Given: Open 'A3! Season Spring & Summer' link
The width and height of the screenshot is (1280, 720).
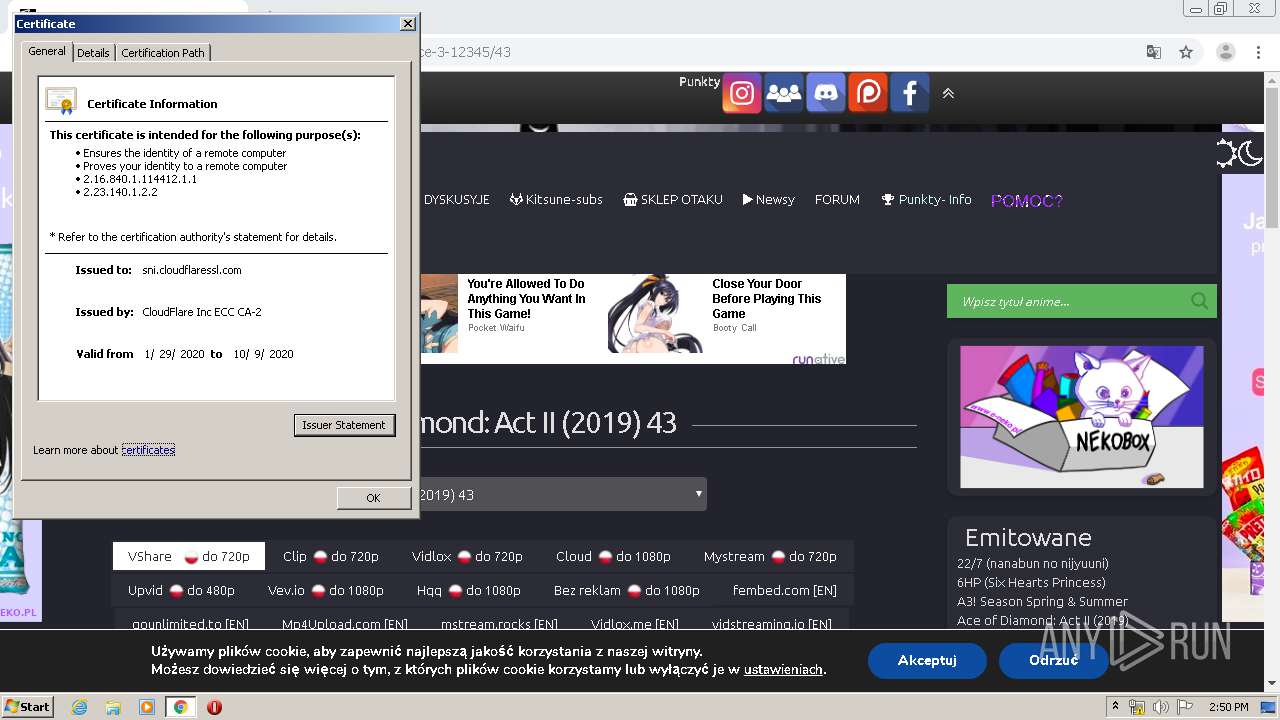Looking at the screenshot, I should (x=1042, y=601).
